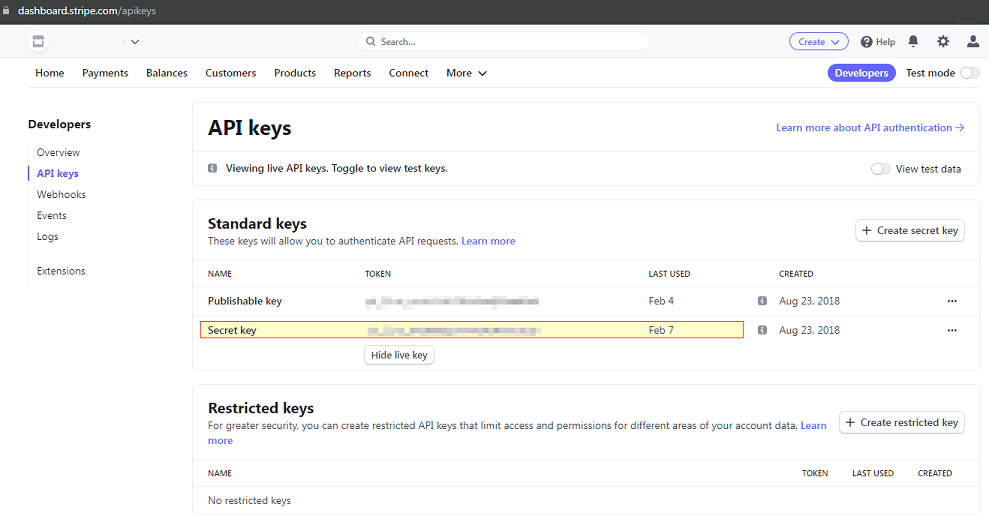Click the Hide live key button
The height and width of the screenshot is (519, 989).
pos(399,355)
